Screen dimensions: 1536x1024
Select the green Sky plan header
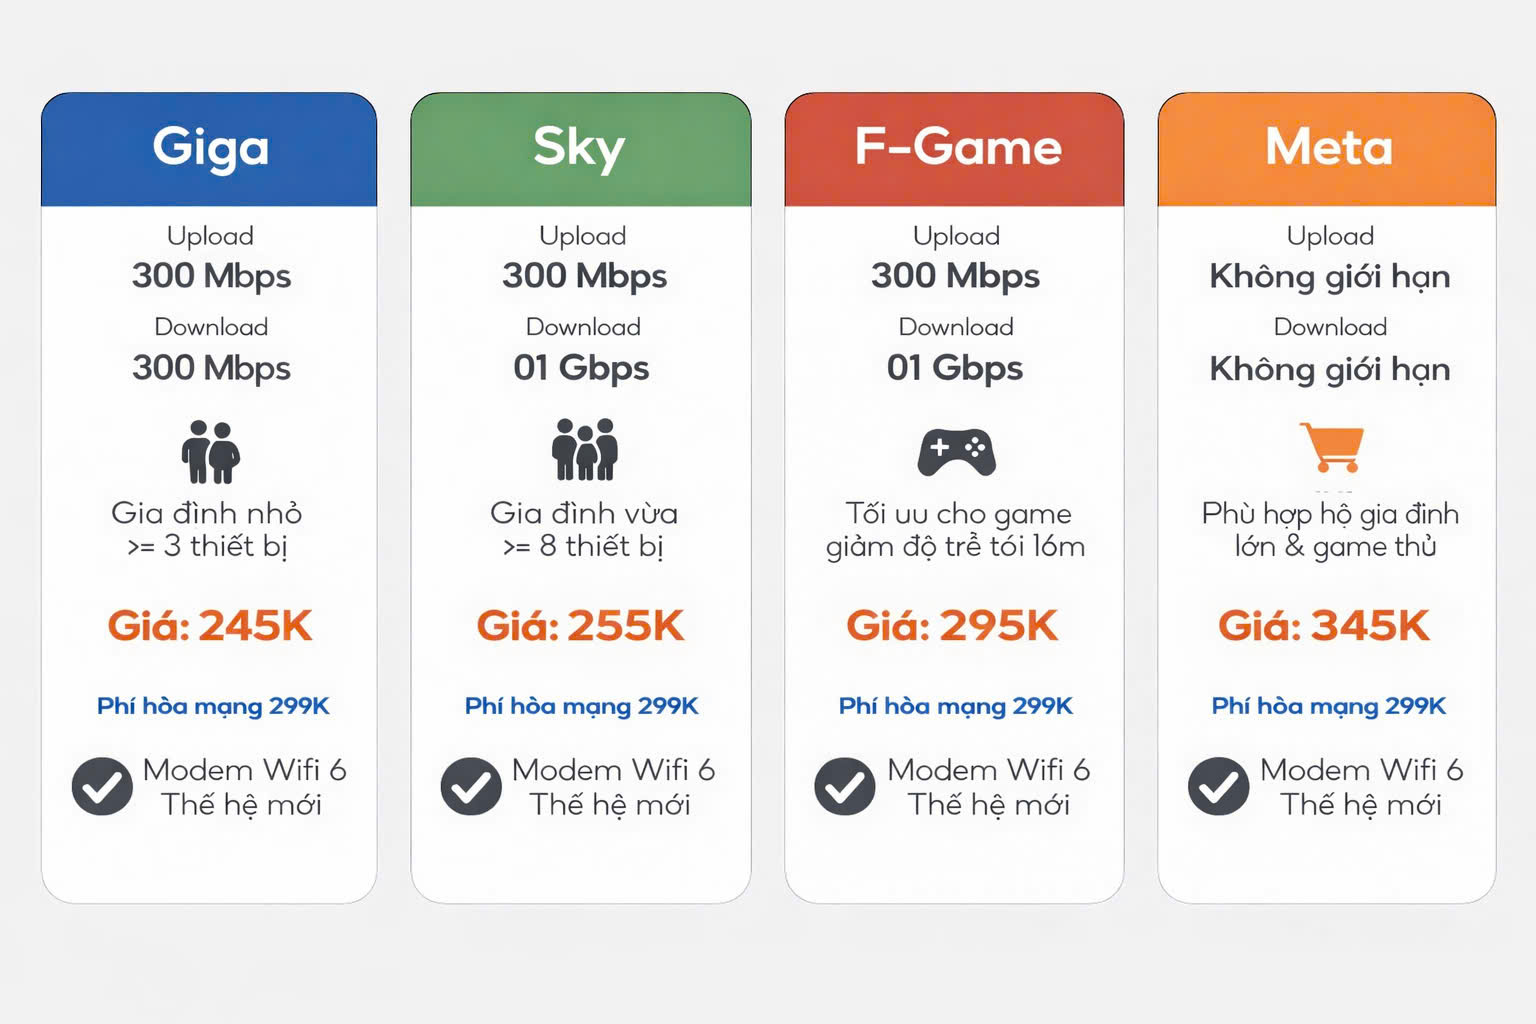[580, 149]
